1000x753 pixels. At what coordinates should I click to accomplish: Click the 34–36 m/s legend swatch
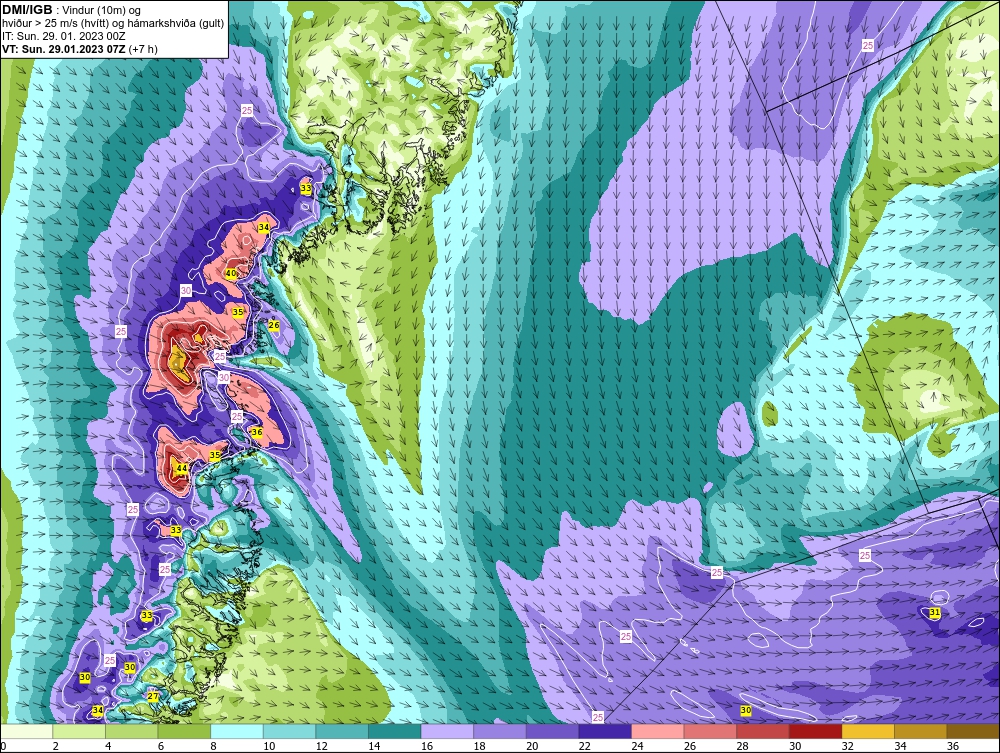pos(921,731)
